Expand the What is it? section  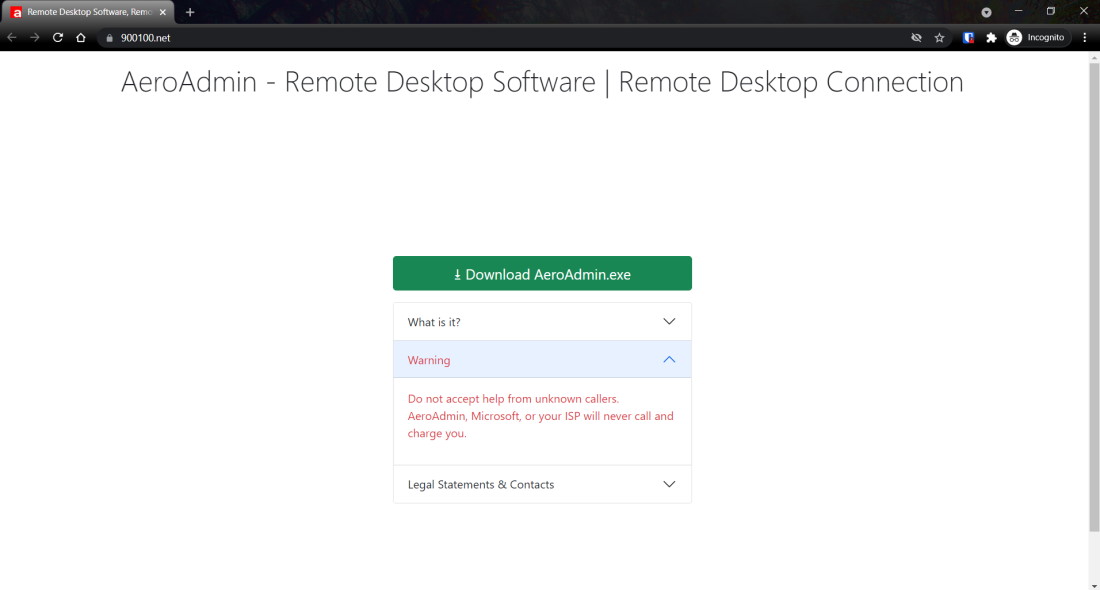click(542, 322)
